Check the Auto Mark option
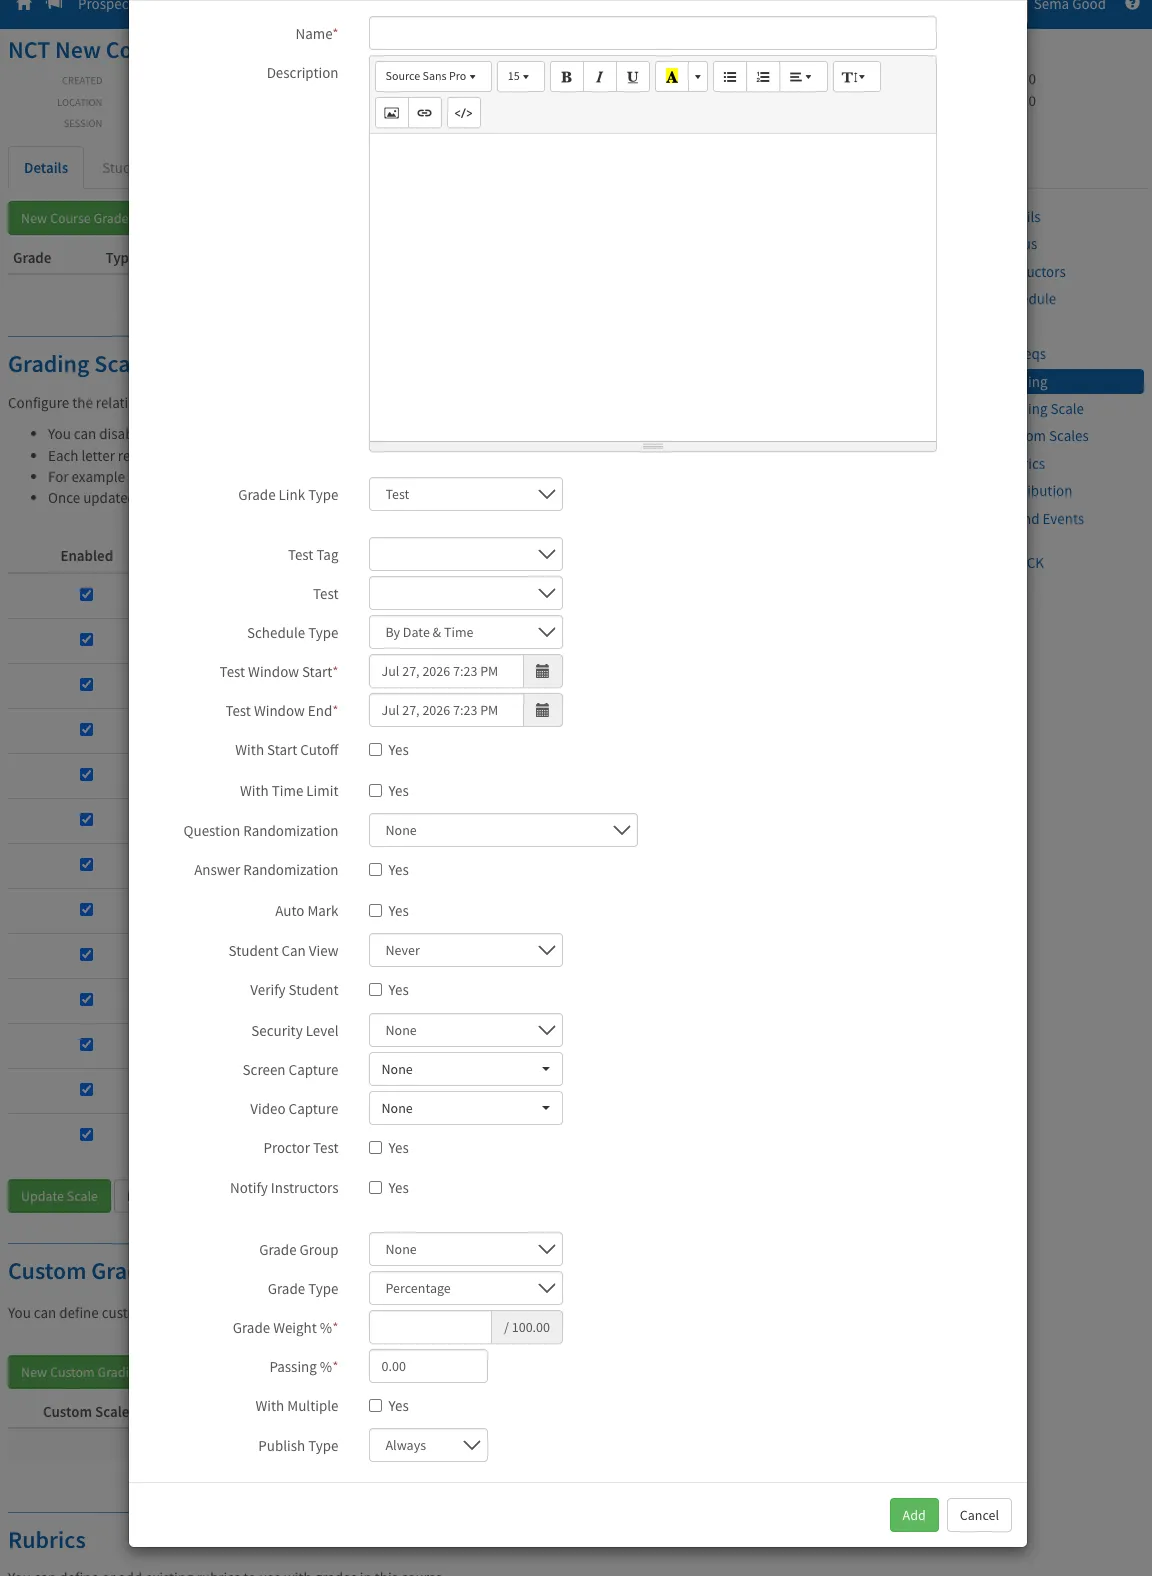 click(x=376, y=911)
